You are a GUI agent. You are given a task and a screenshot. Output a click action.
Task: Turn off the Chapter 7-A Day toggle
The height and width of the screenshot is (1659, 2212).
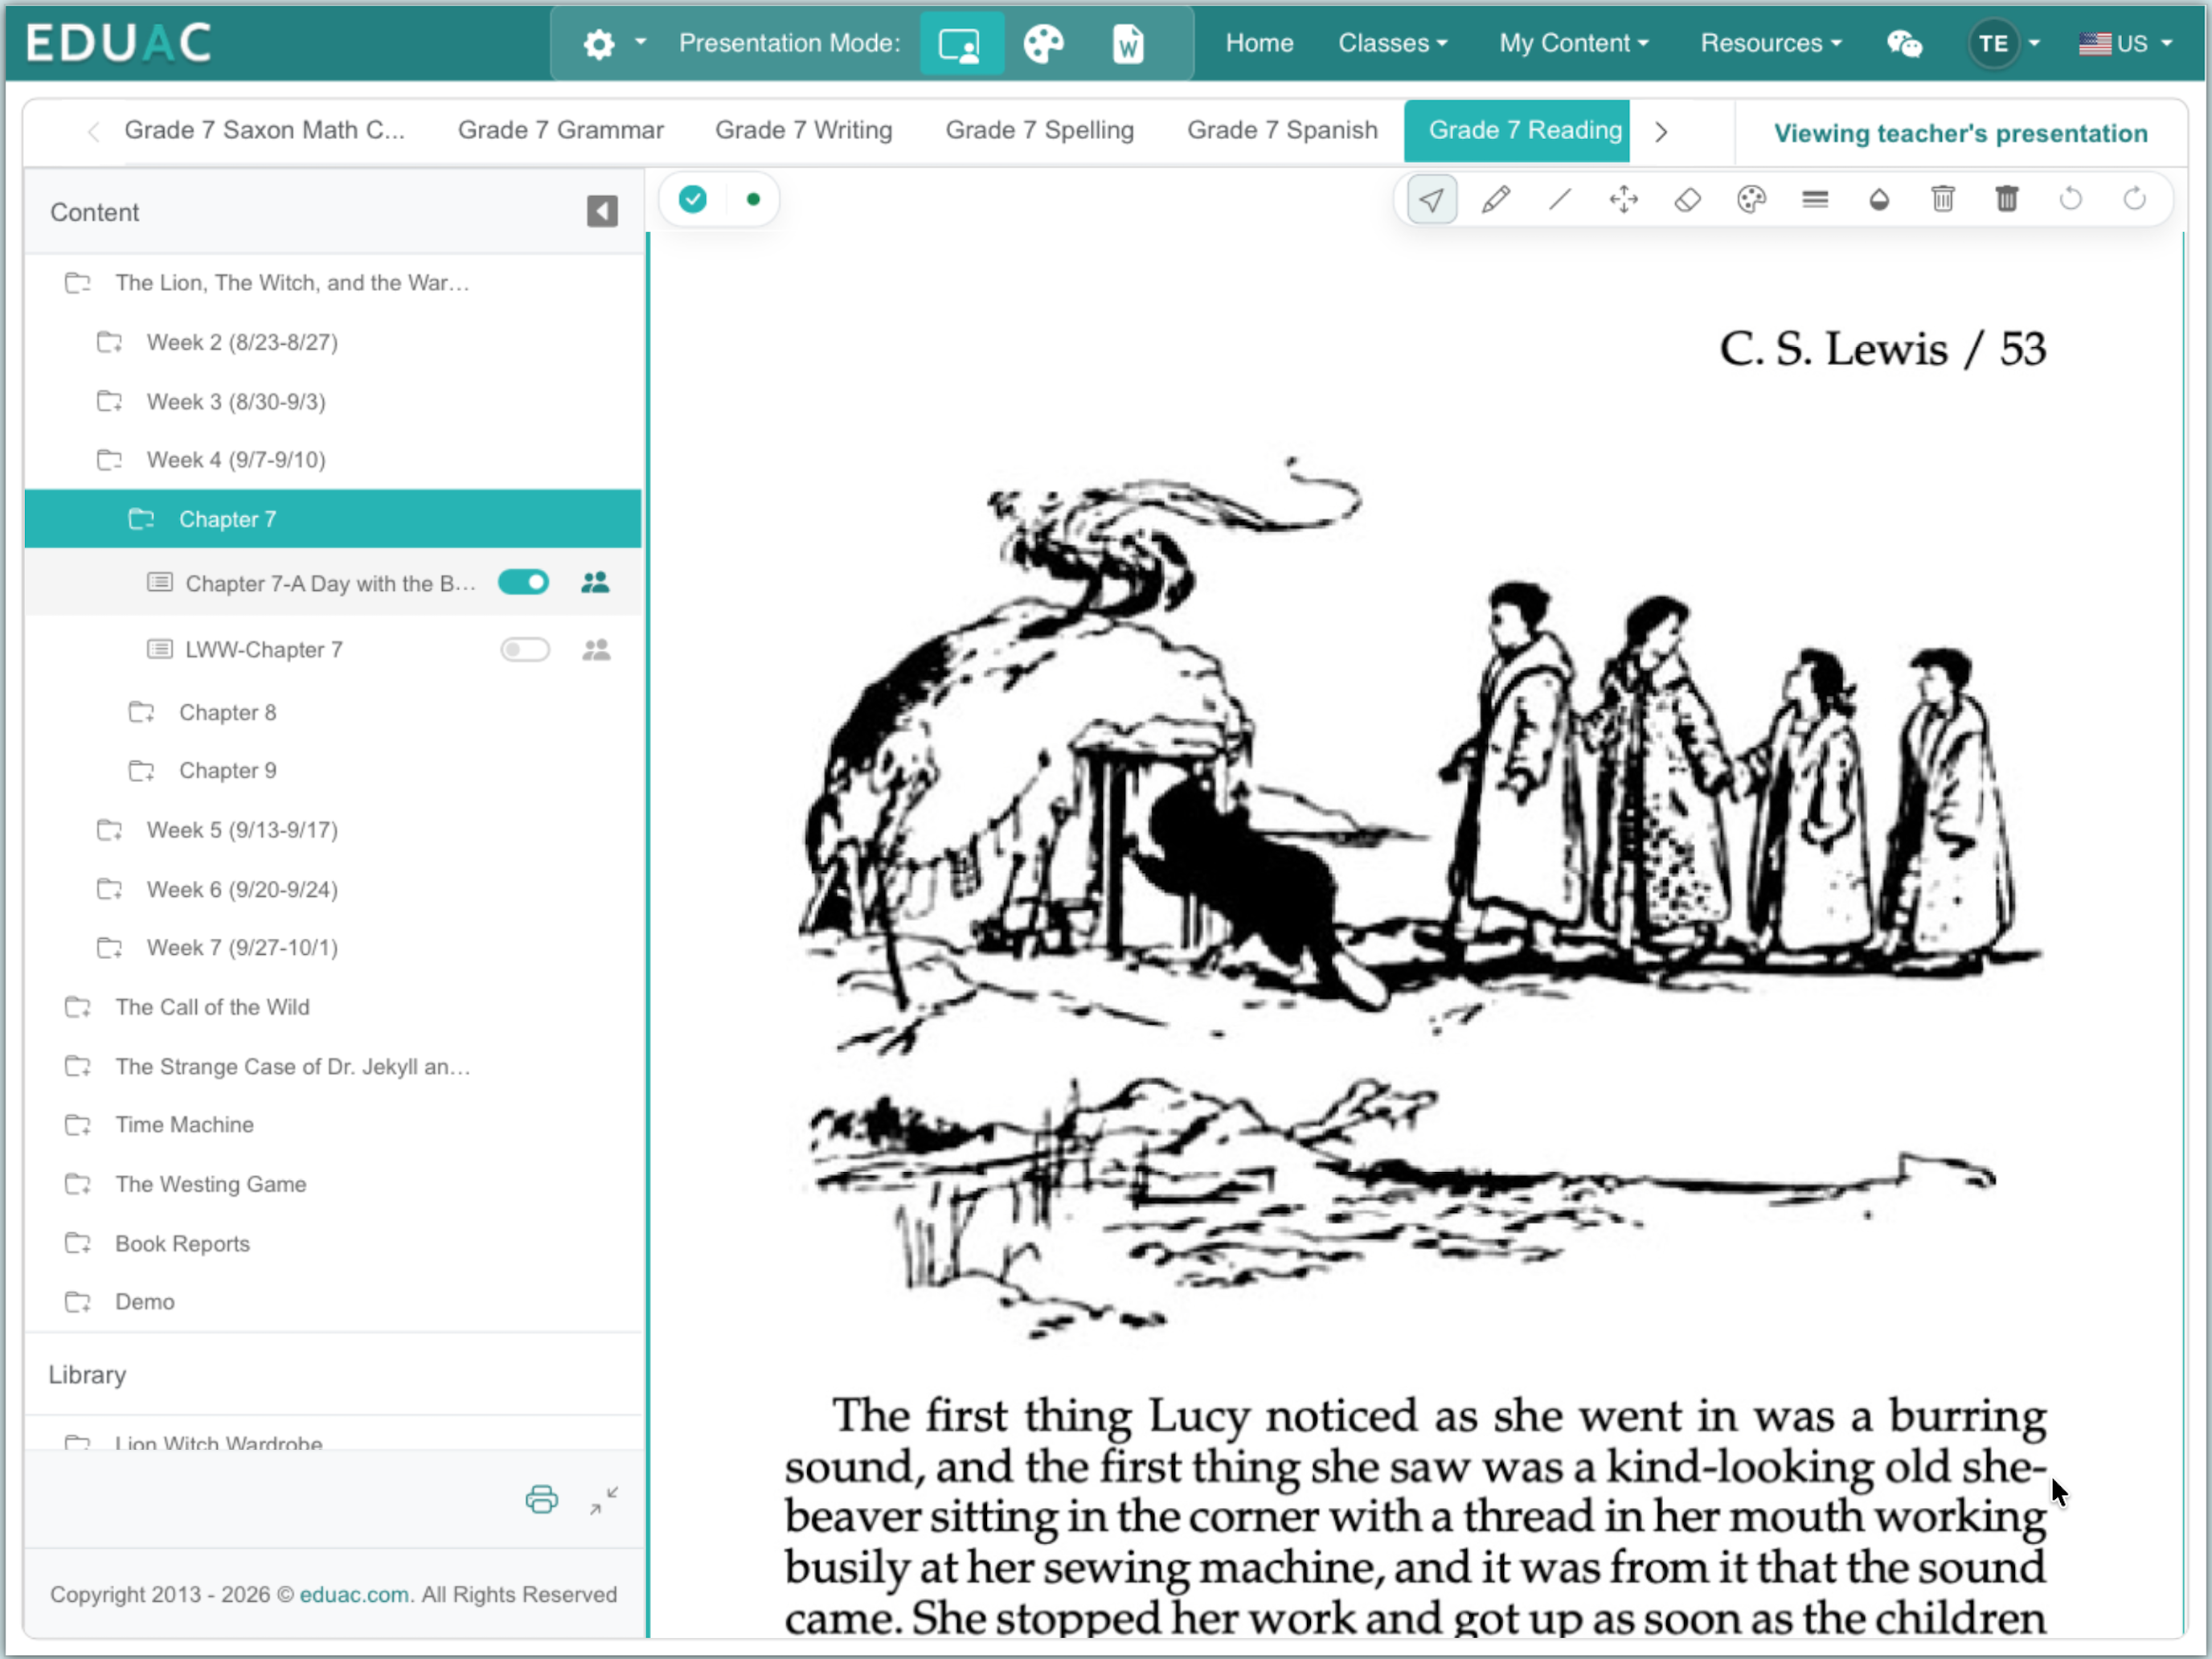[524, 582]
